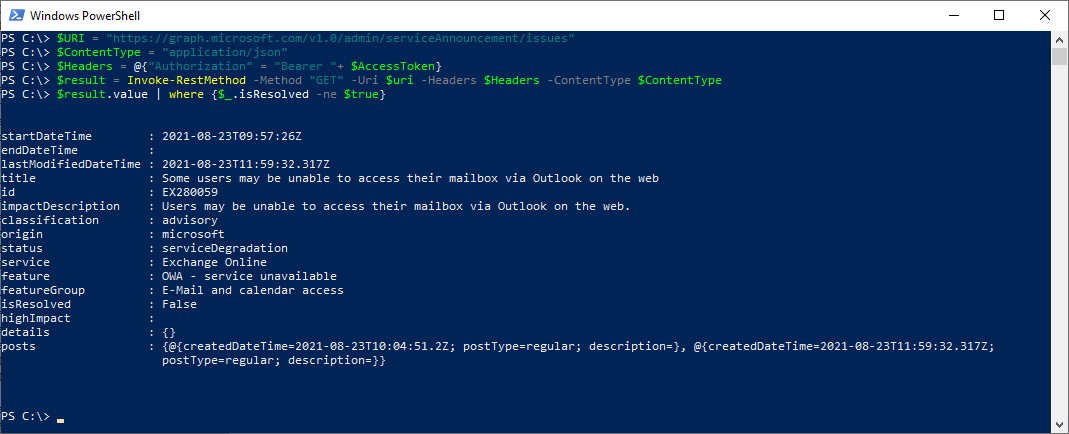Viewport: 1069px width, 434px height.
Task: Open the PowerShell system menu icon
Action: pyautogui.click(x=16, y=15)
